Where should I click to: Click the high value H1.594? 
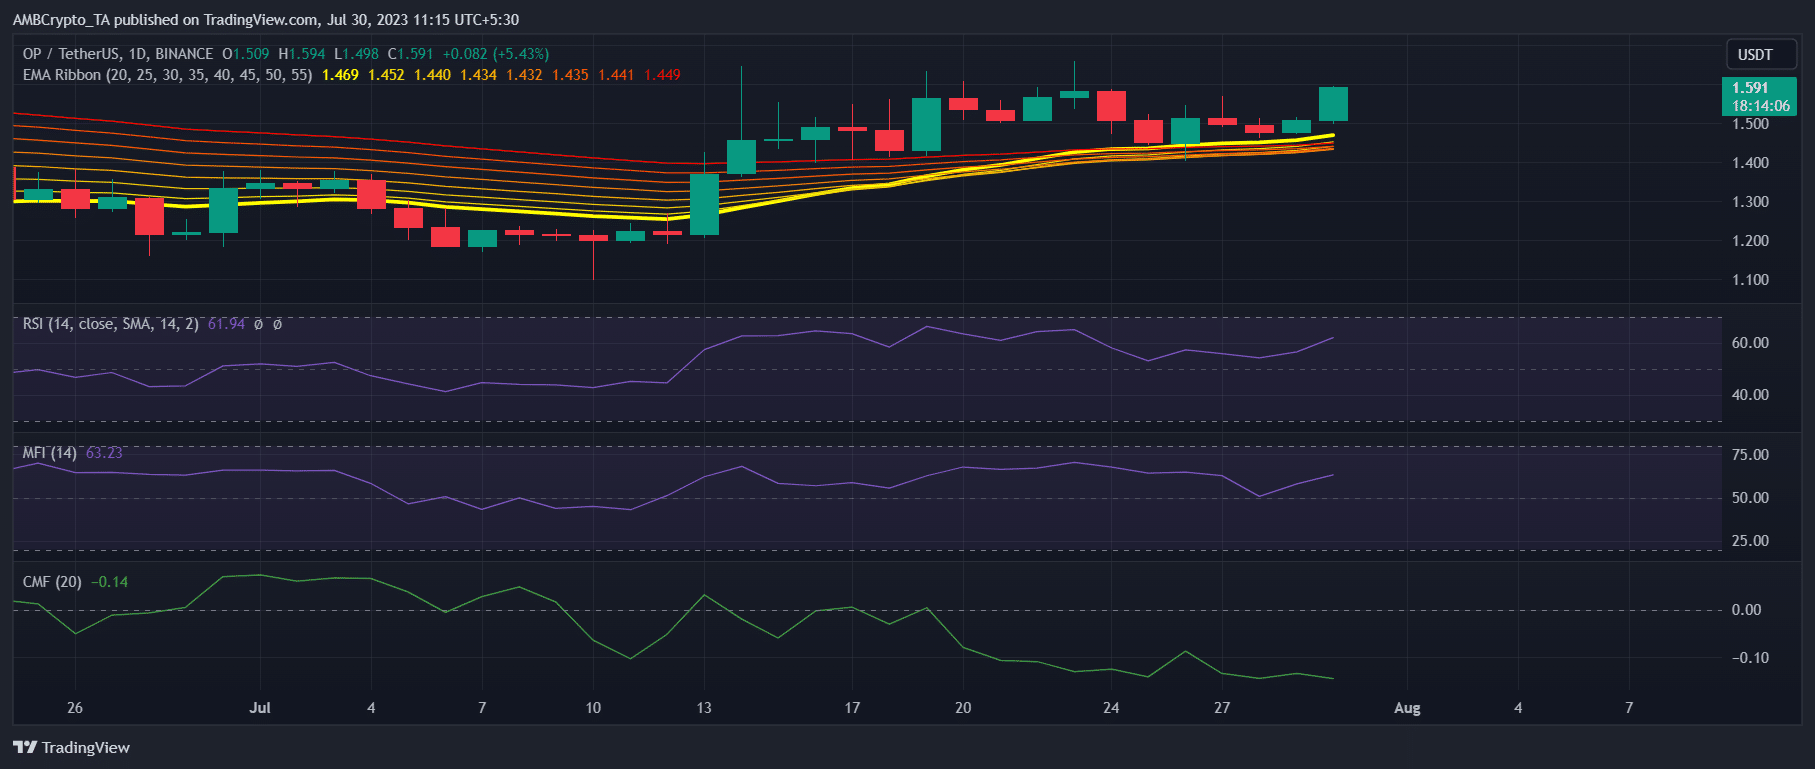pyautogui.click(x=302, y=54)
